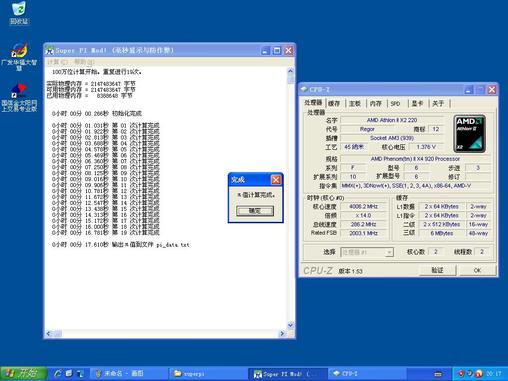Click the code name value 'Regor'
This screenshot has height=381, width=508.
(367, 129)
